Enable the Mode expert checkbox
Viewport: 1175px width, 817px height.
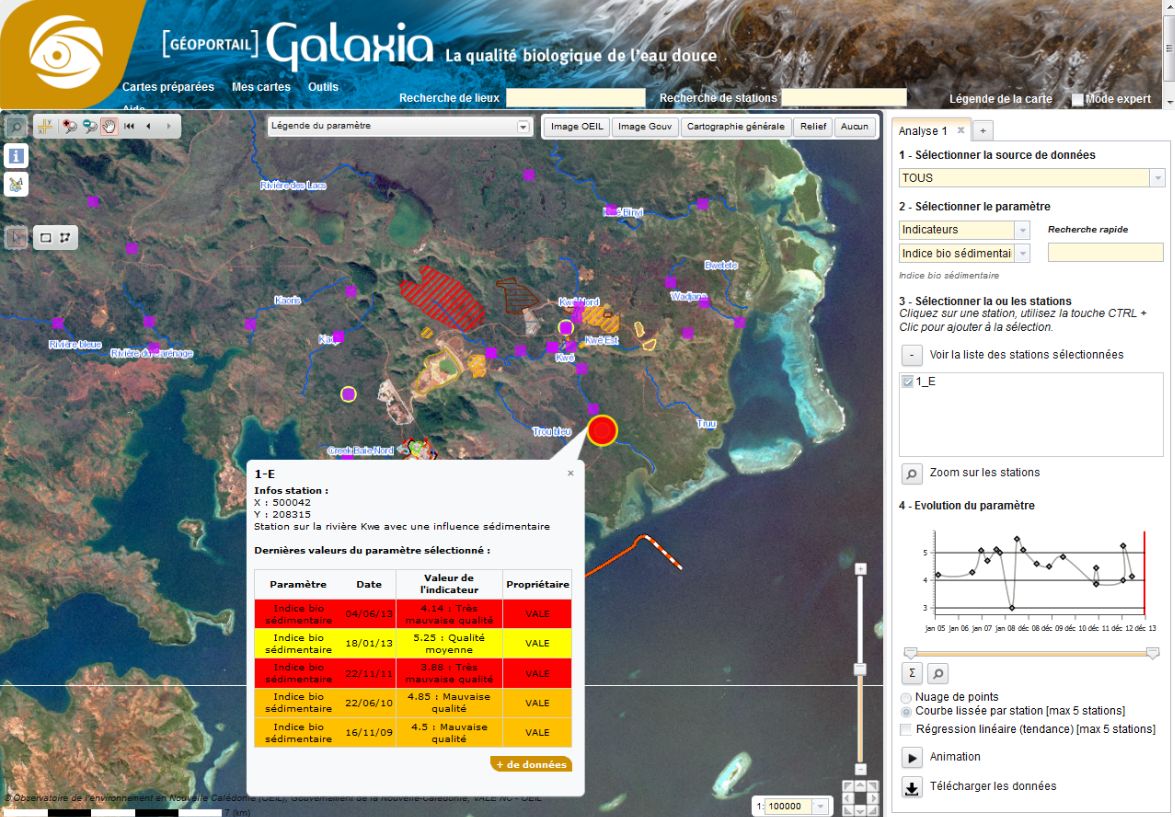(1078, 99)
